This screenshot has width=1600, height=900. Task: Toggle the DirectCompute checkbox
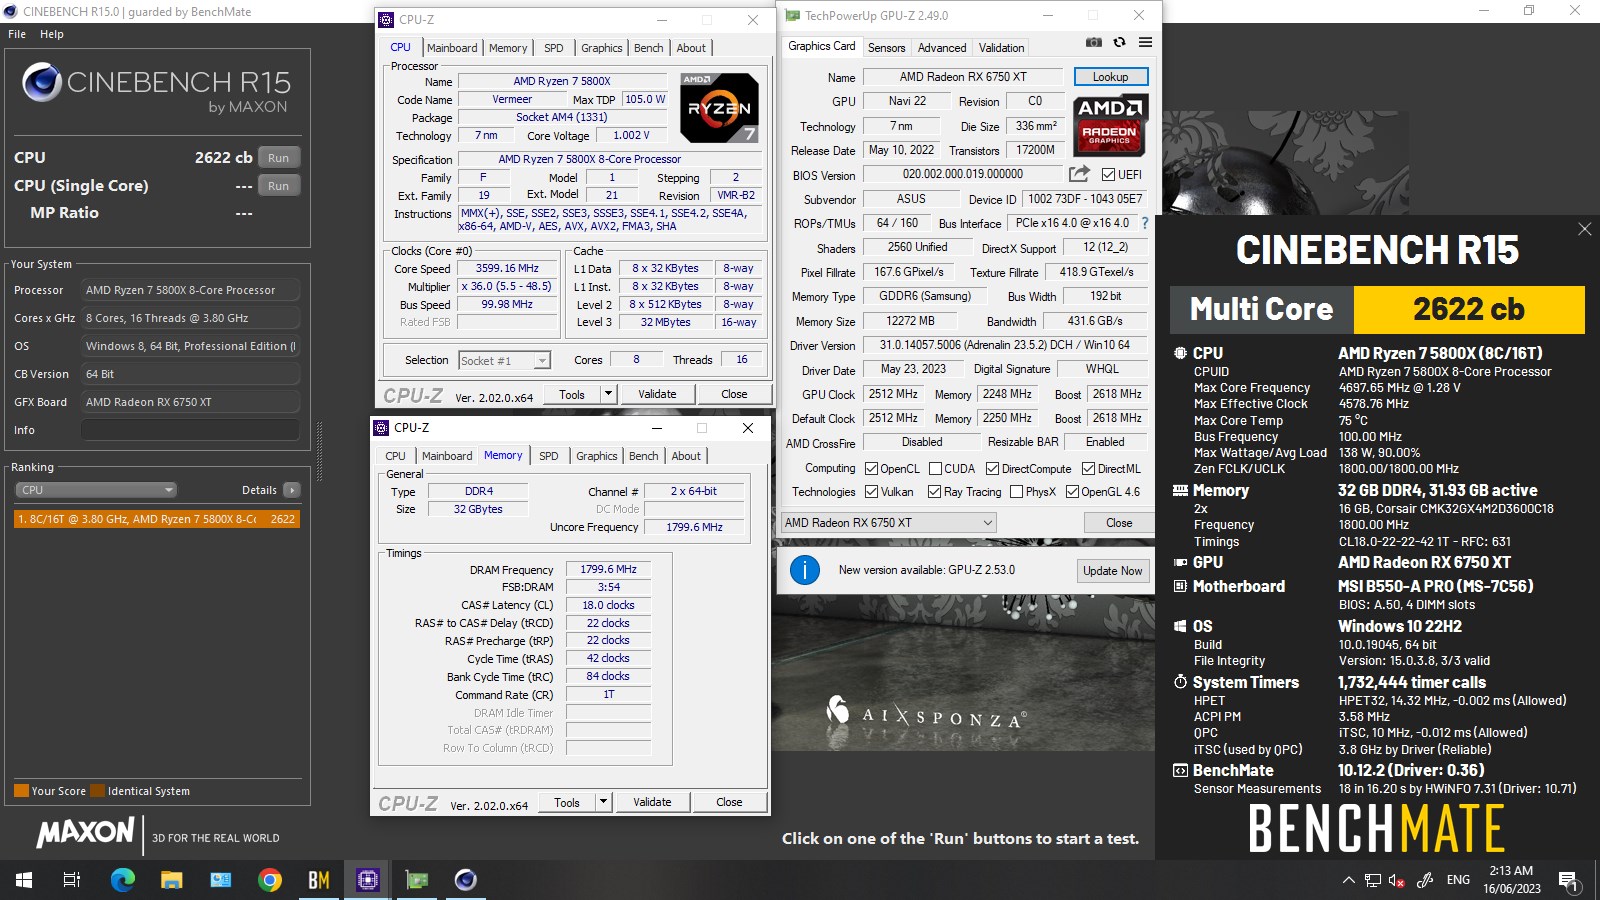992,469
